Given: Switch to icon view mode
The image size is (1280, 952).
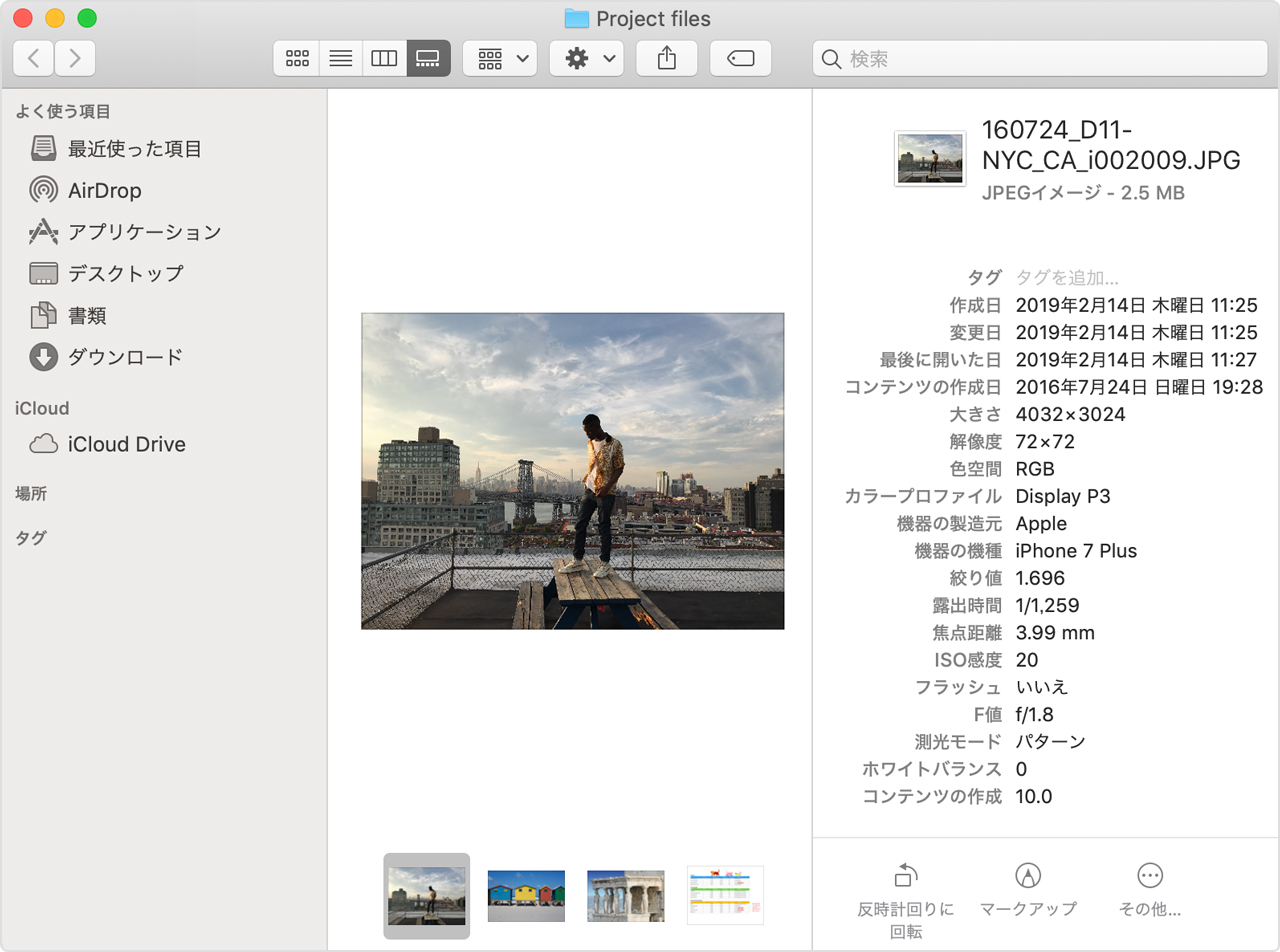Looking at the screenshot, I should (x=296, y=59).
